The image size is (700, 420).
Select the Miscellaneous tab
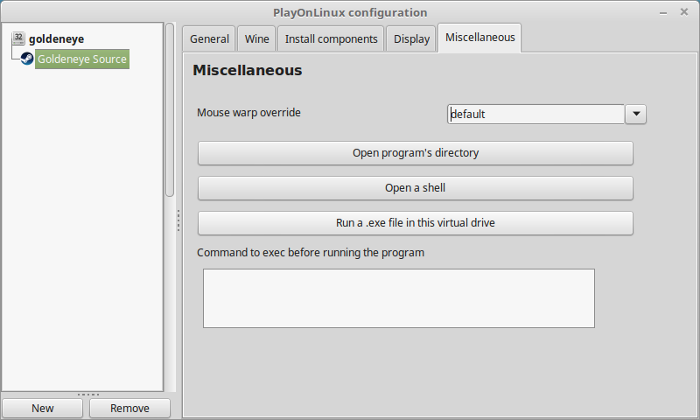[479, 37]
